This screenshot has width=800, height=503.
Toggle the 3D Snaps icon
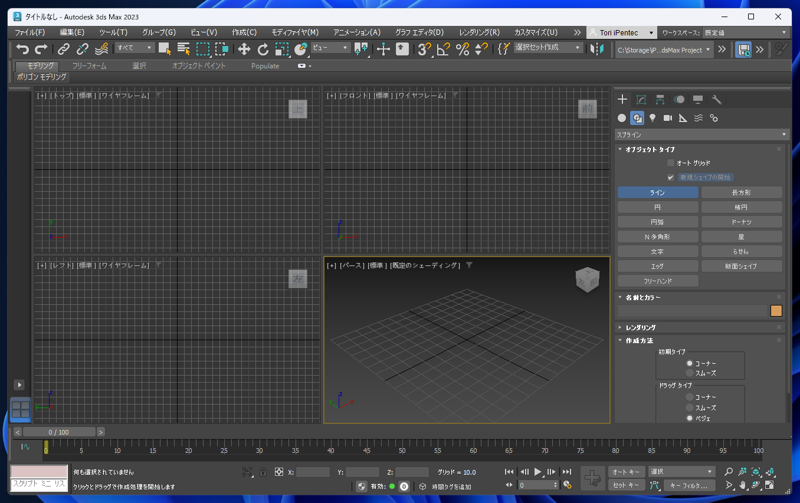tap(424, 49)
